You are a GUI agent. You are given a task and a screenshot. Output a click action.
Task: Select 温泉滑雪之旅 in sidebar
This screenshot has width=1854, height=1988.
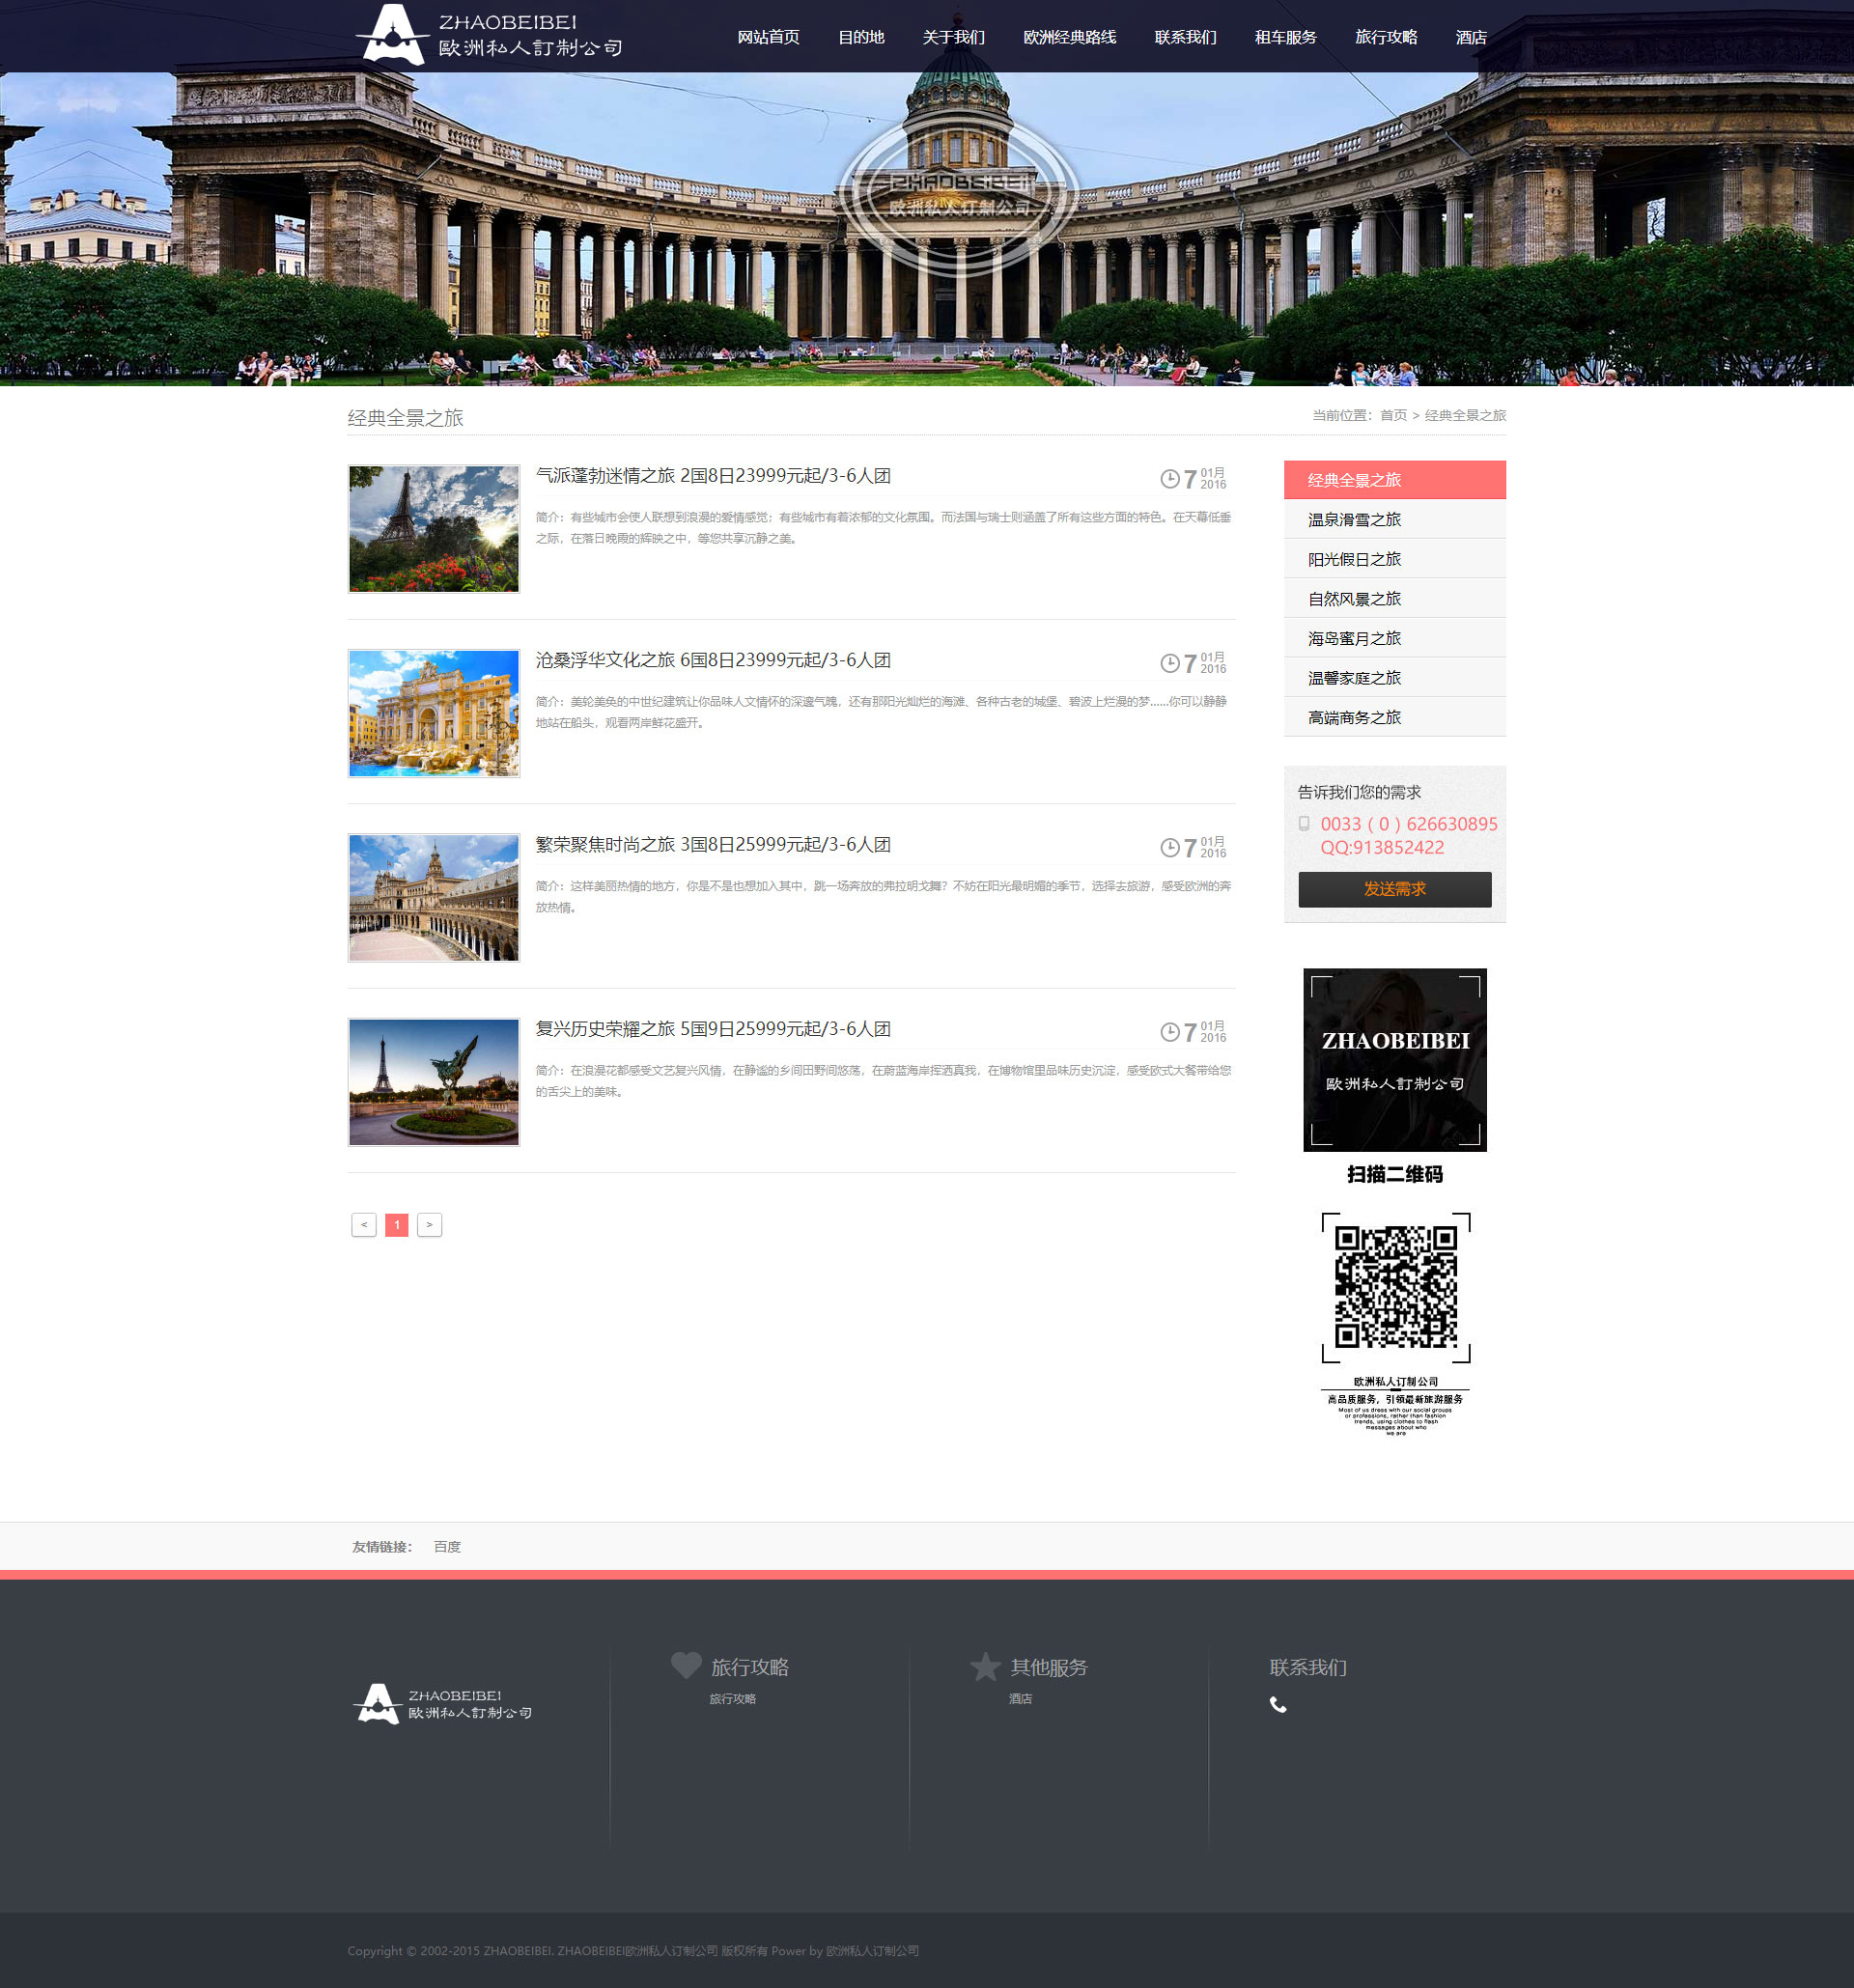(1354, 520)
